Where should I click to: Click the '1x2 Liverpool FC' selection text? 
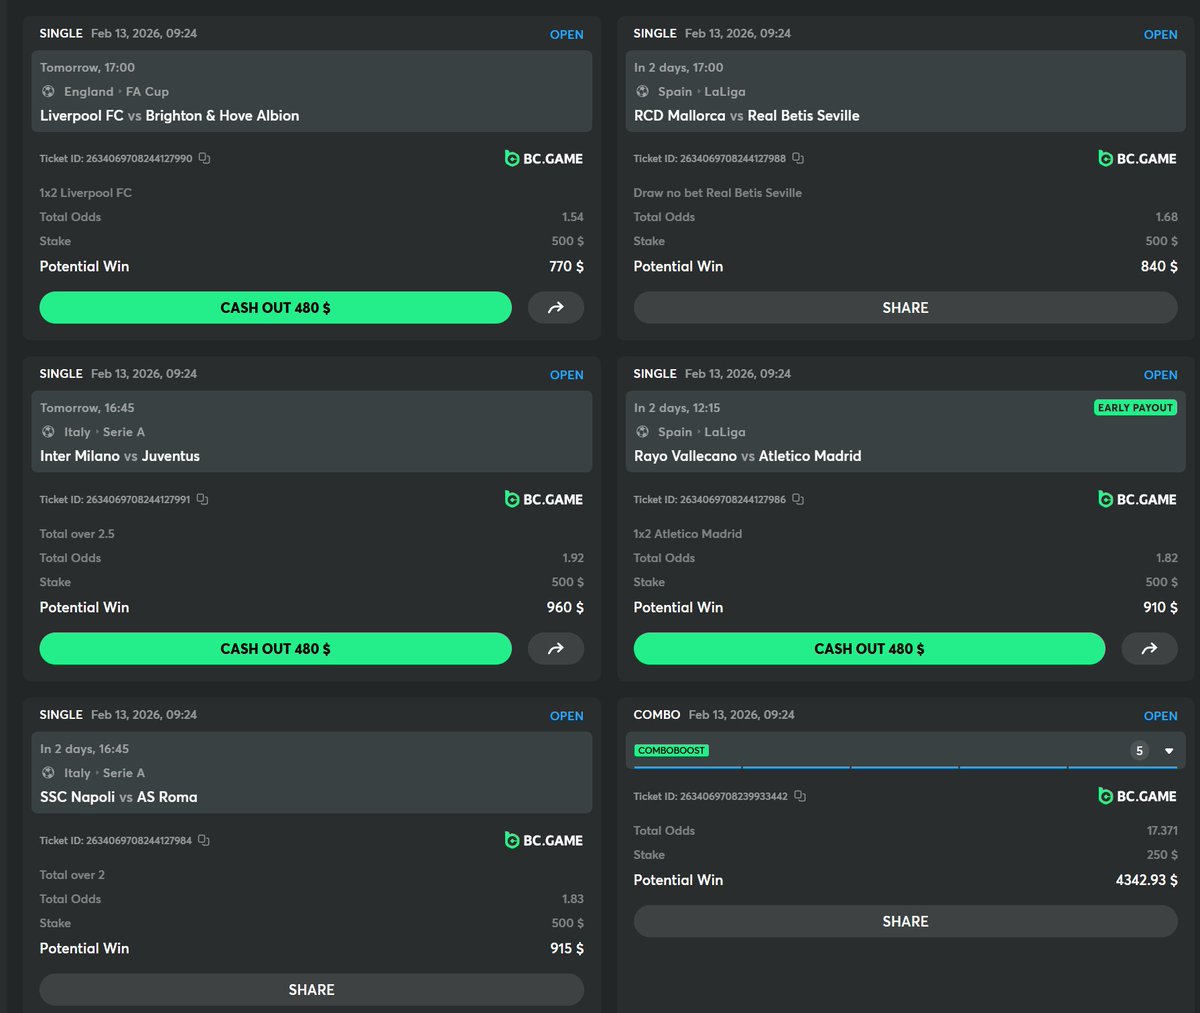(x=86, y=193)
